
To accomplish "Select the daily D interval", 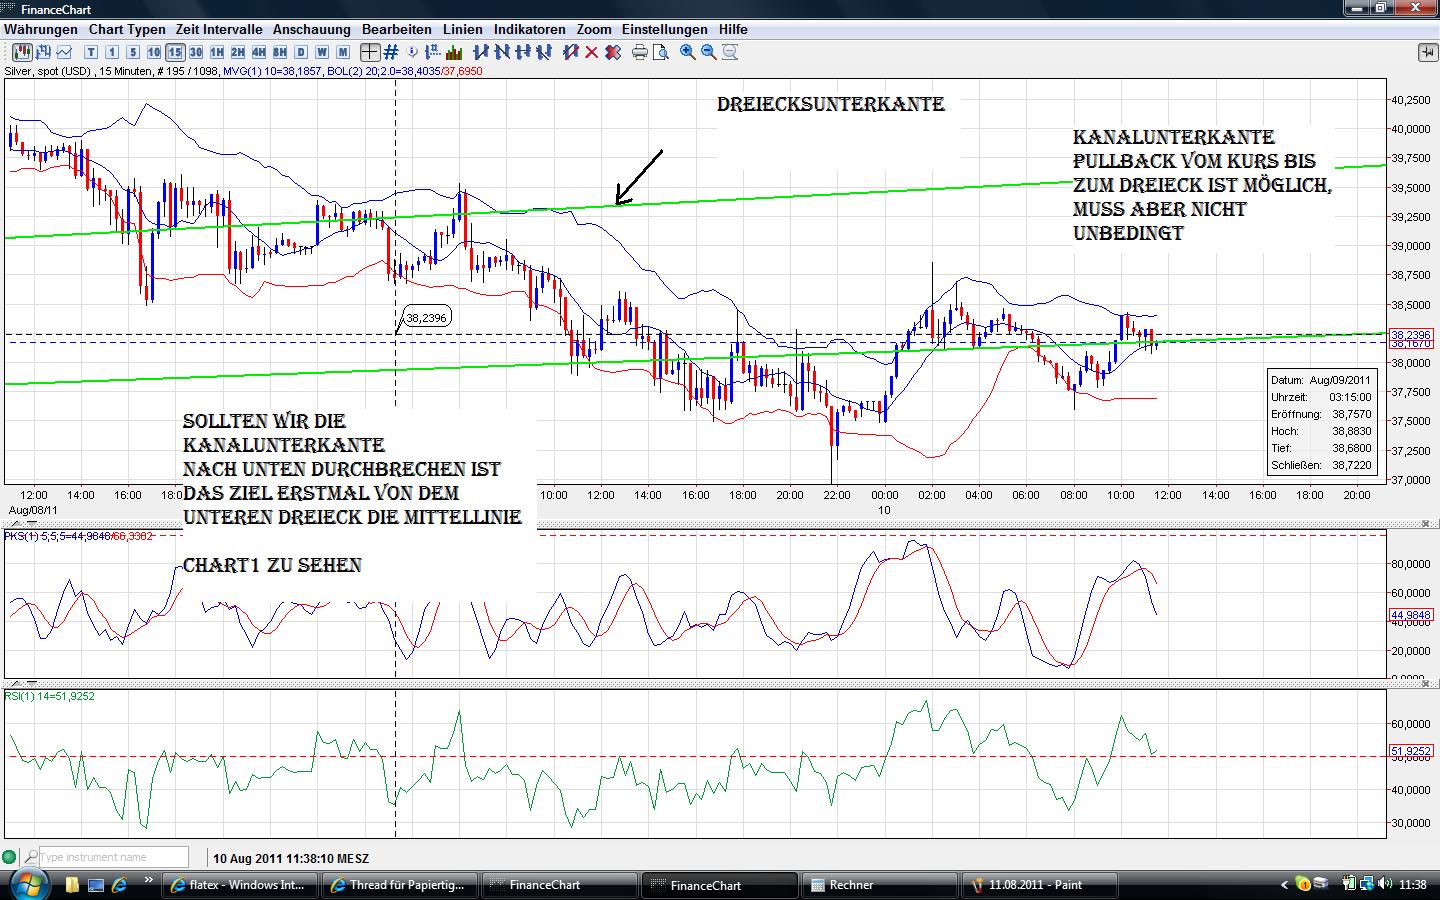I will click(301, 52).
